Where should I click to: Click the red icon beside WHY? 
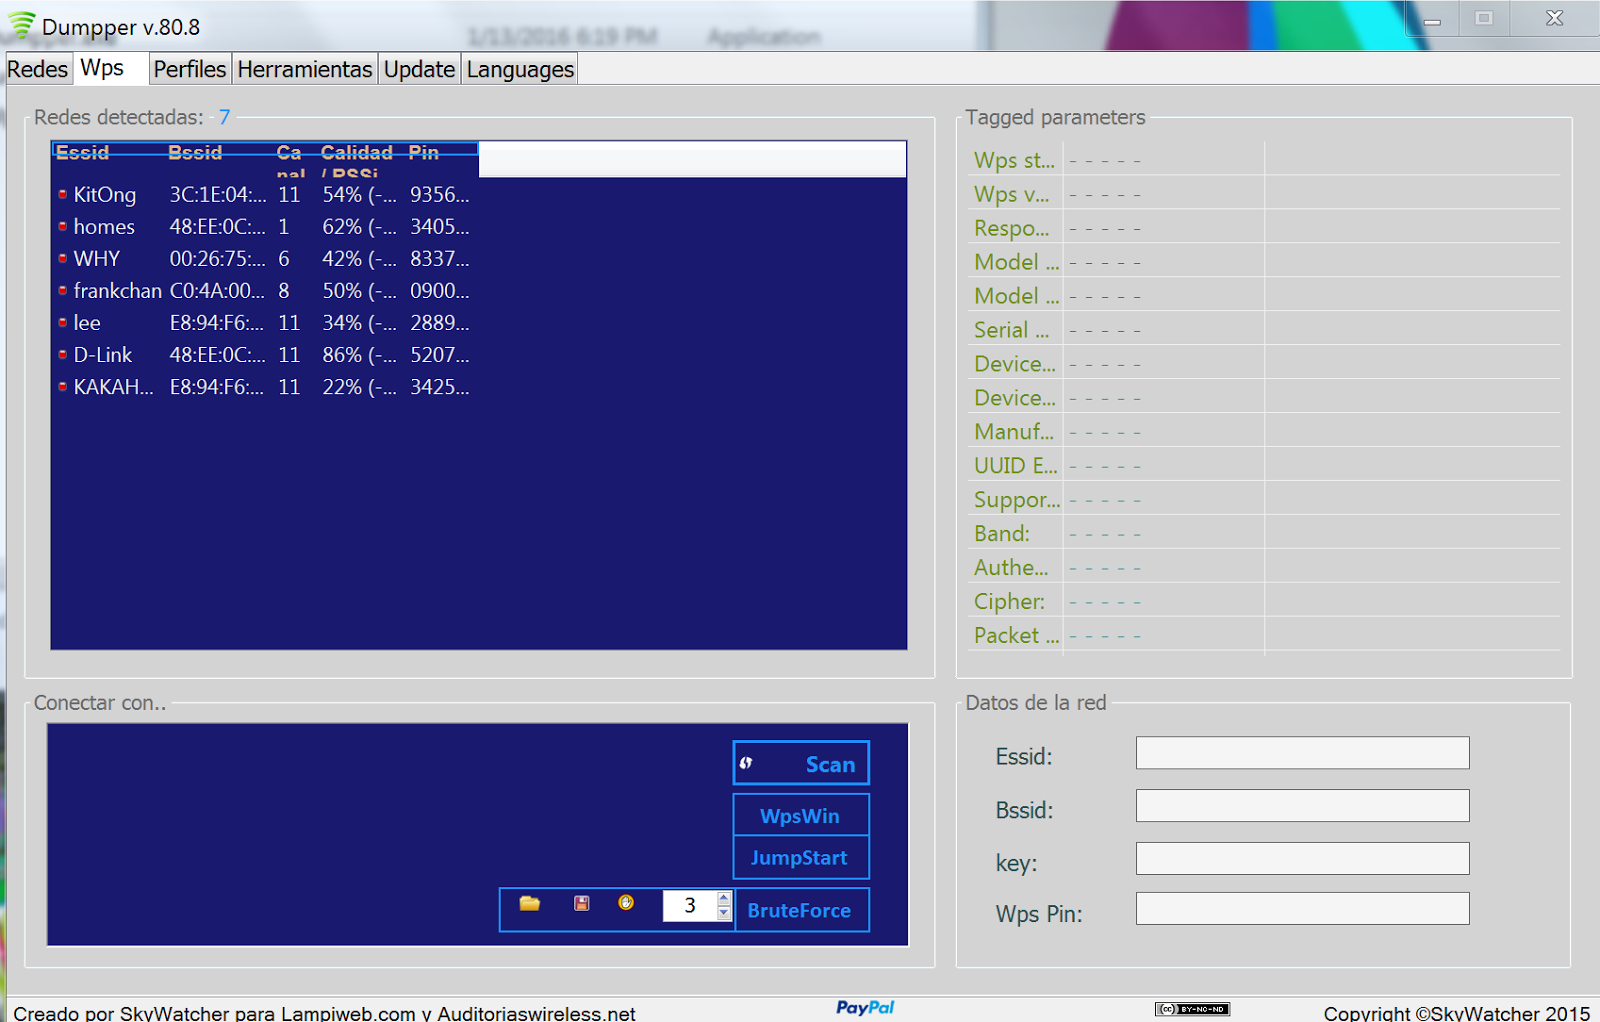(63, 258)
